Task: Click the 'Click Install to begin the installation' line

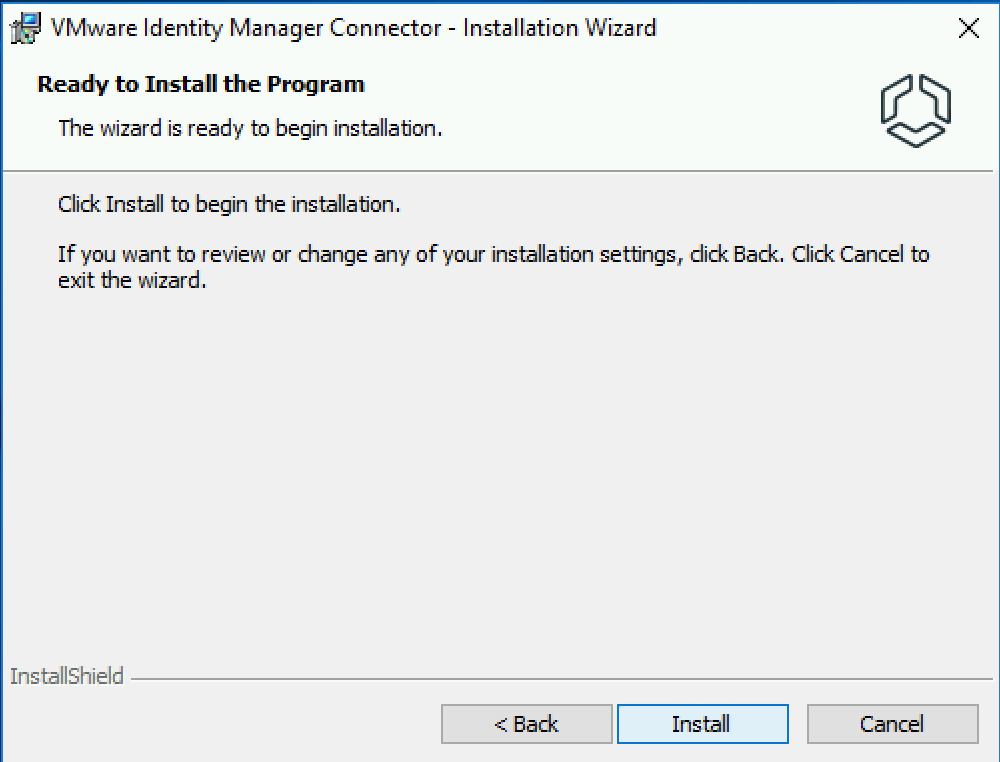Action: coord(229,204)
